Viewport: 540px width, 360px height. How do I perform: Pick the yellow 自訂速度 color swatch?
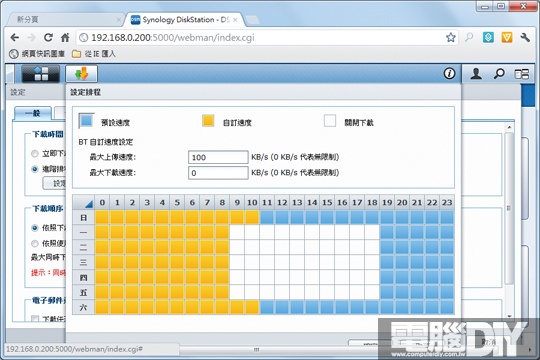[208, 121]
